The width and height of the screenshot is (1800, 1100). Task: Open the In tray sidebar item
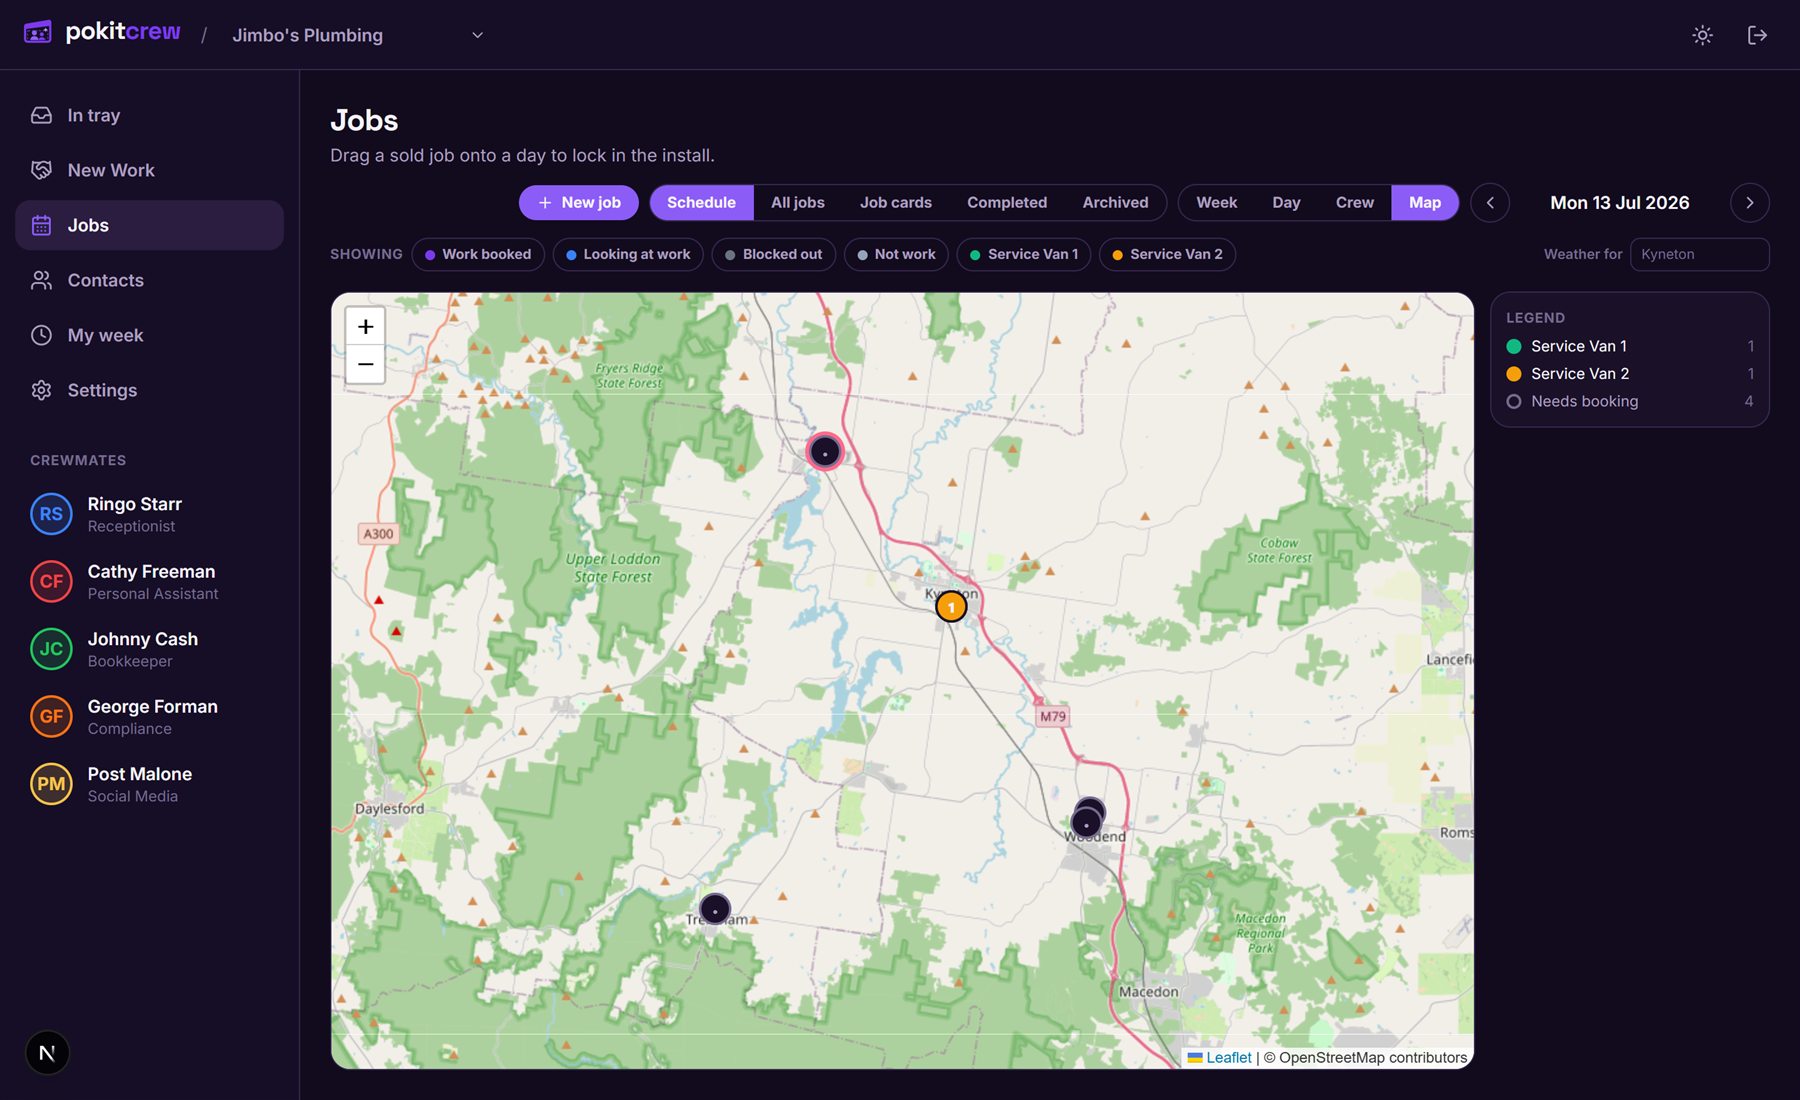(149, 115)
